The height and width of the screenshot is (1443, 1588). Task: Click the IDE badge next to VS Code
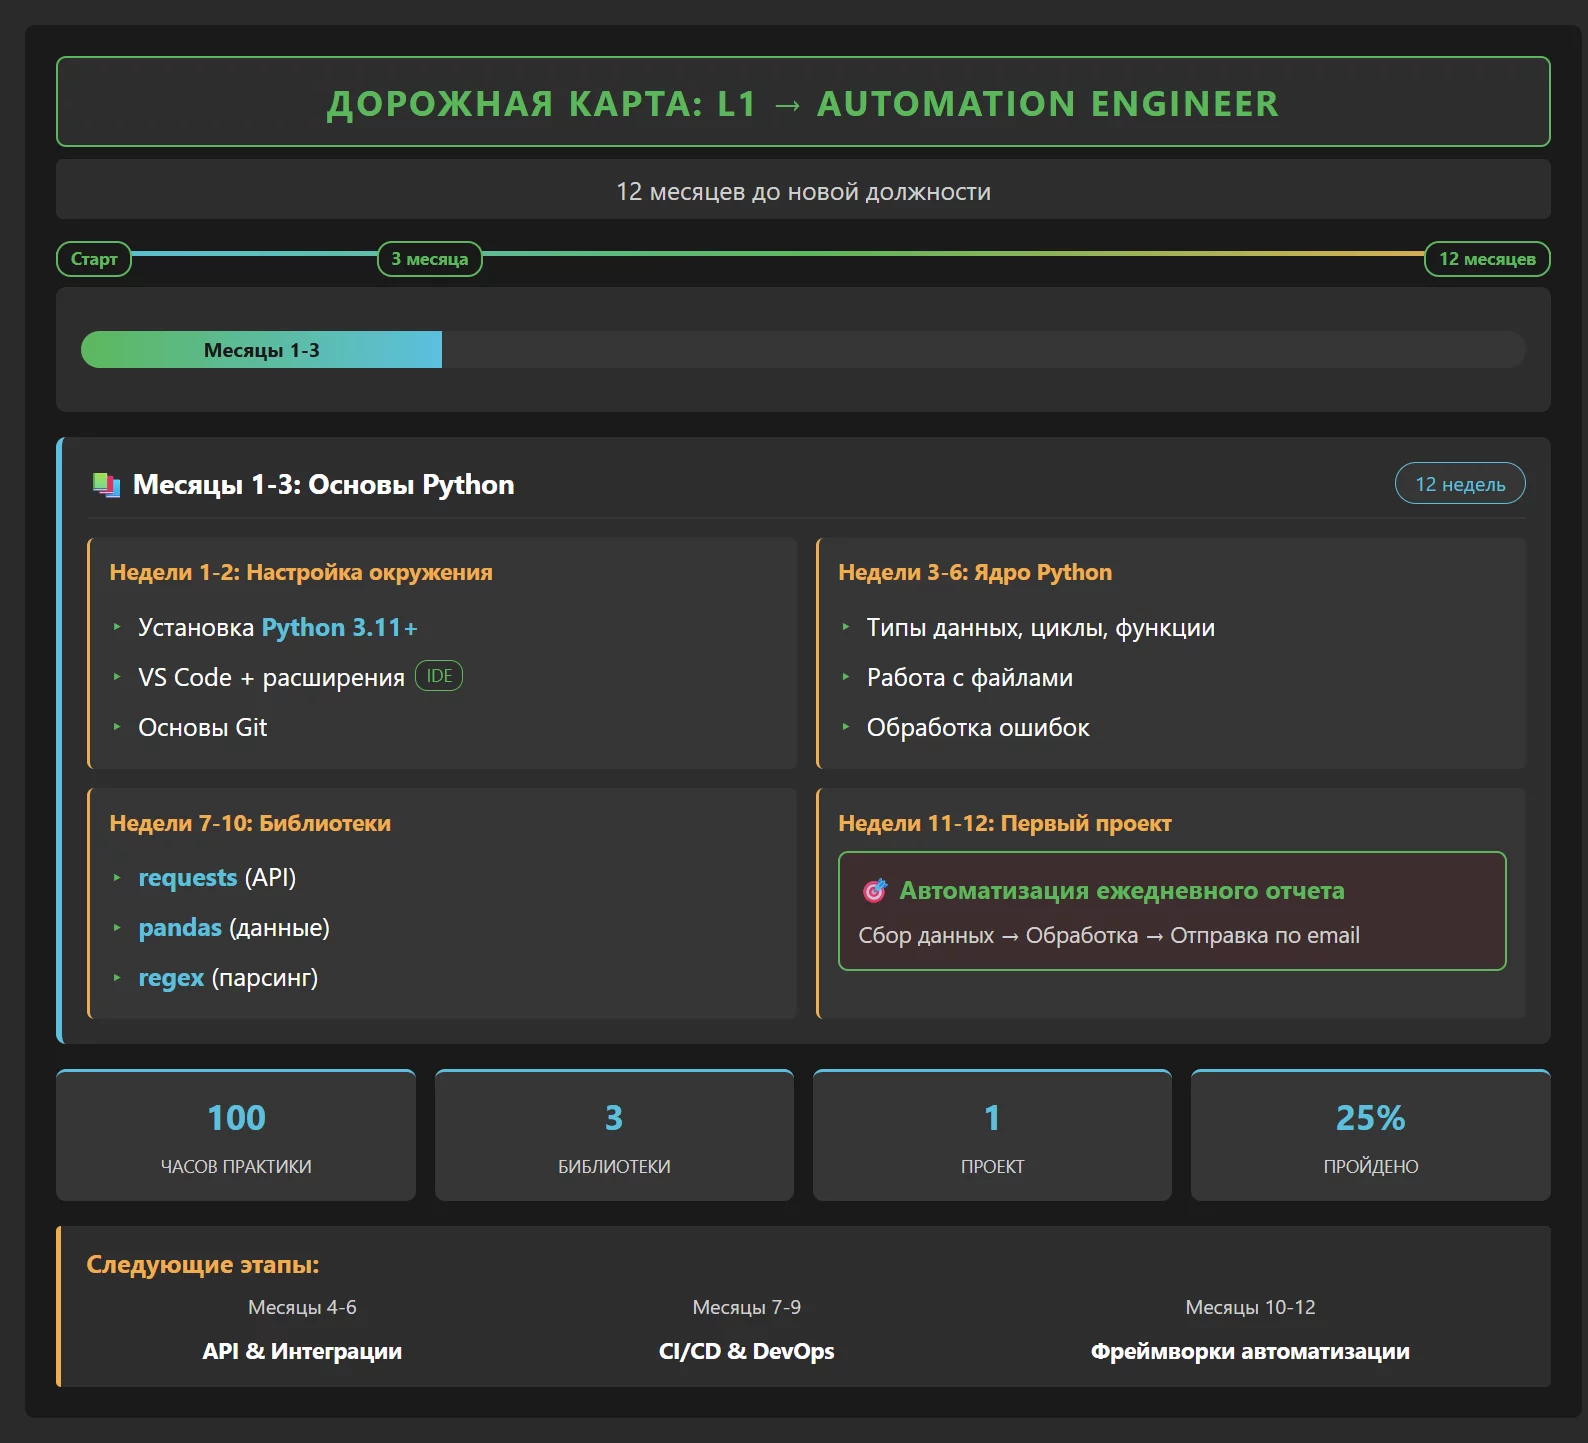pyautogui.click(x=439, y=676)
